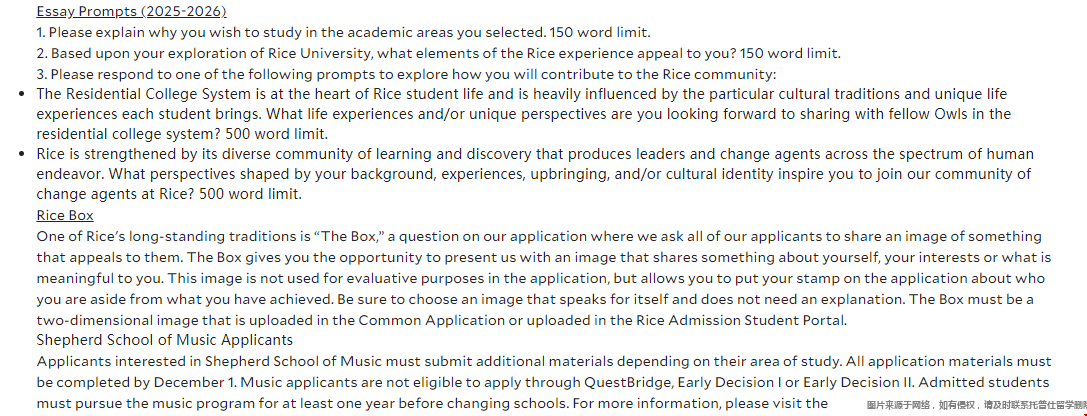Image resolution: width=1087 pixels, height=416 pixels.
Task: Click the "Shepherd School of Music Applicants" heading
Action: click(165, 340)
